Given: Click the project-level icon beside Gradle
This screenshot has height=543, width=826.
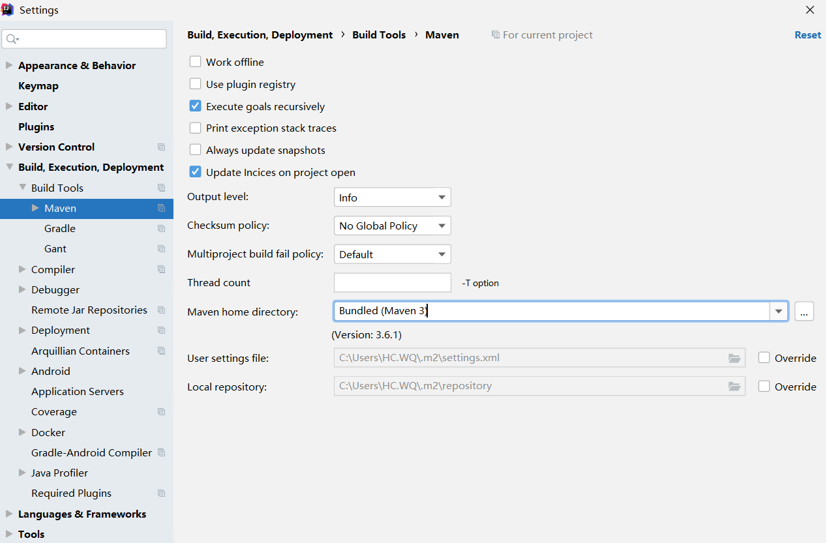Looking at the screenshot, I should [x=161, y=229].
